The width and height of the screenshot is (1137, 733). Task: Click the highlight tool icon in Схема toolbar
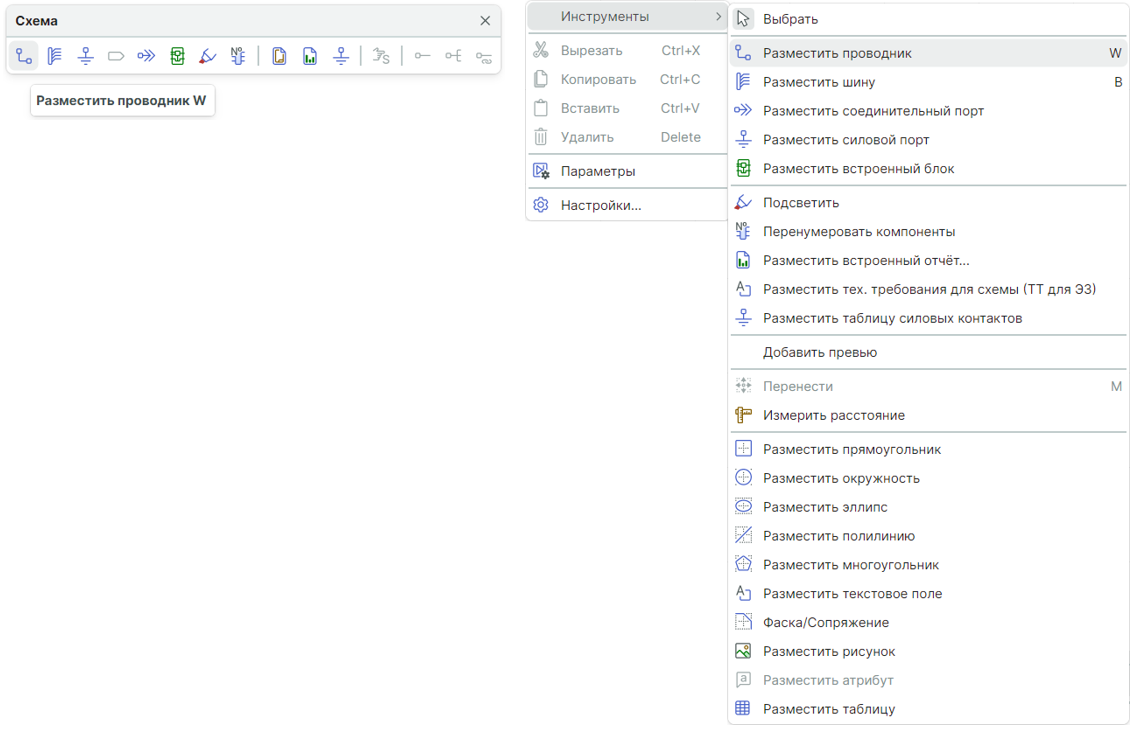(207, 56)
